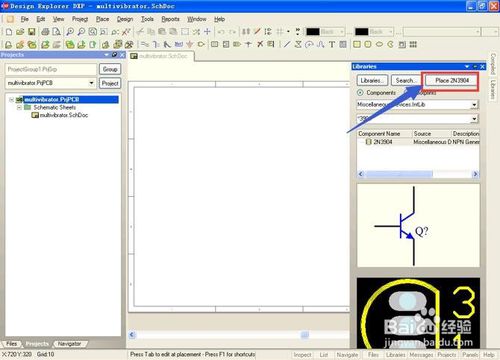
Task: Click the Save icon in toolbar
Action: click(32, 32)
